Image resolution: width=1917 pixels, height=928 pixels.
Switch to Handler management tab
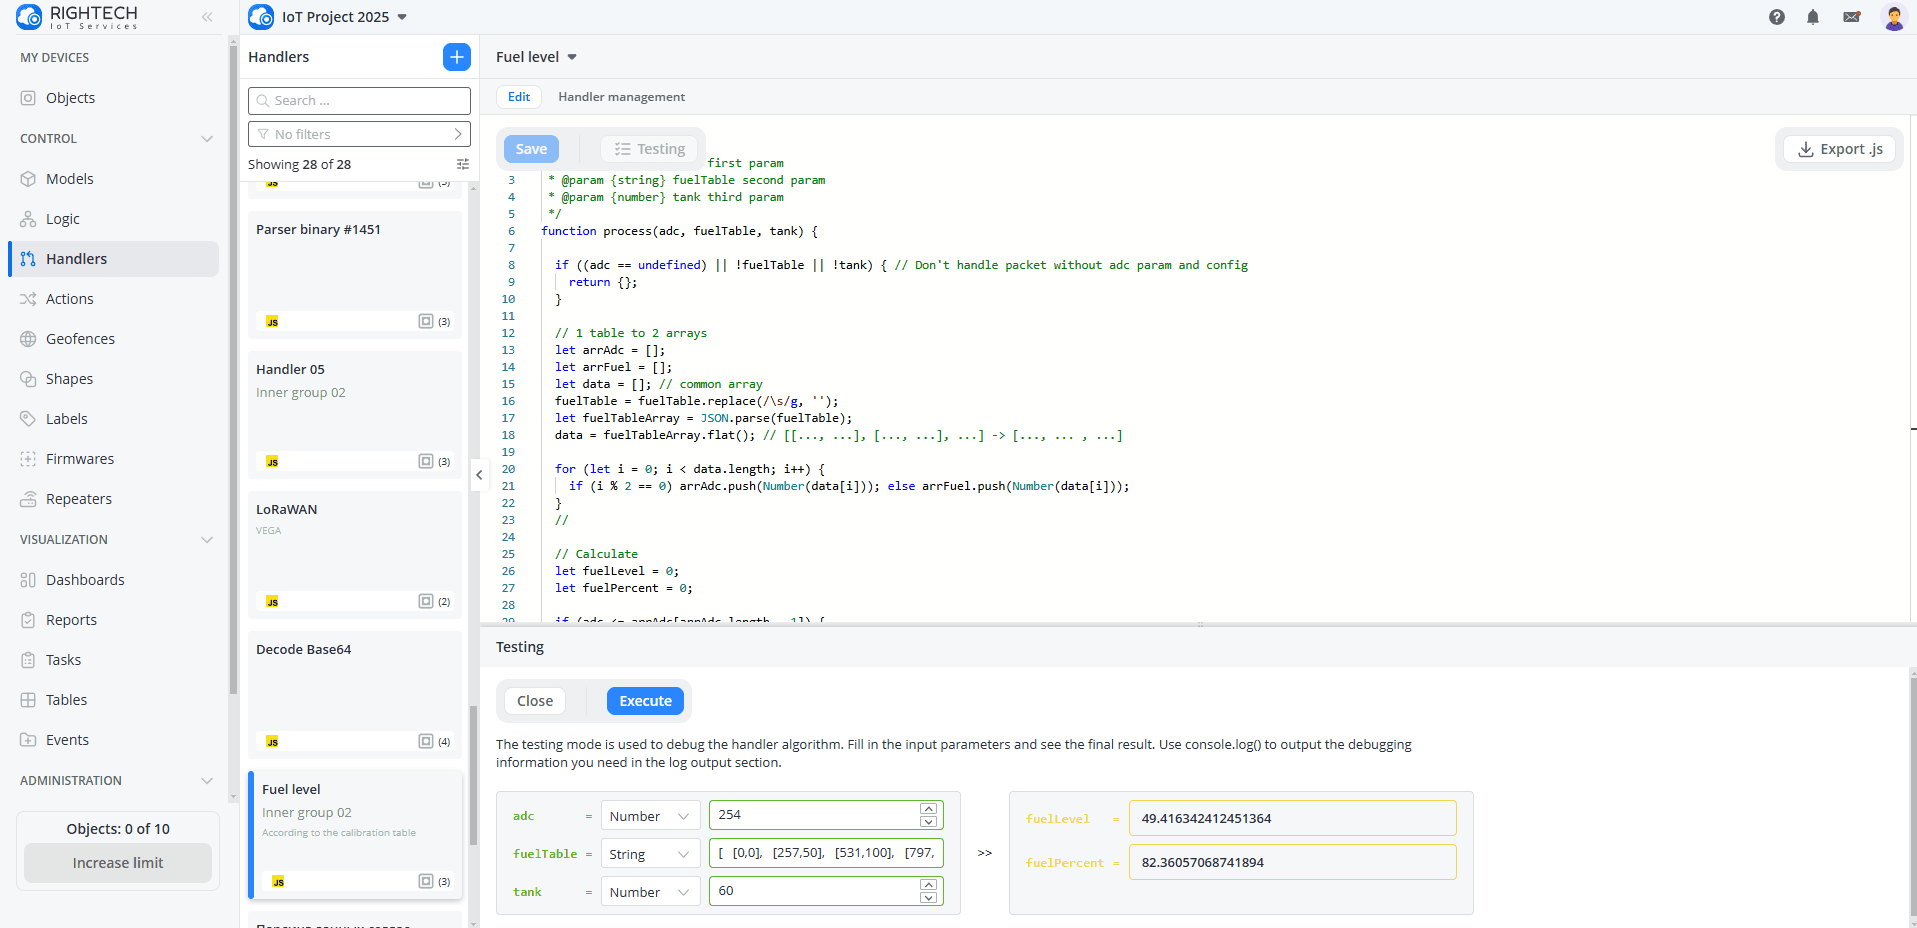[x=621, y=97]
